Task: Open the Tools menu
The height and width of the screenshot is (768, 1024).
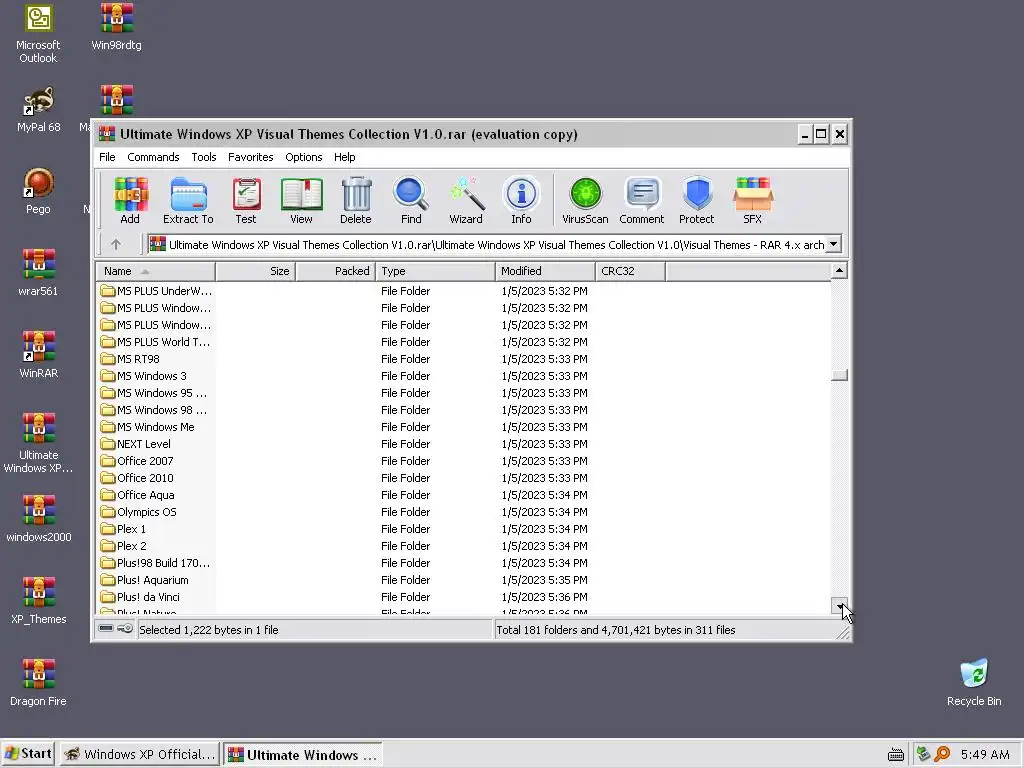Action: tap(204, 157)
